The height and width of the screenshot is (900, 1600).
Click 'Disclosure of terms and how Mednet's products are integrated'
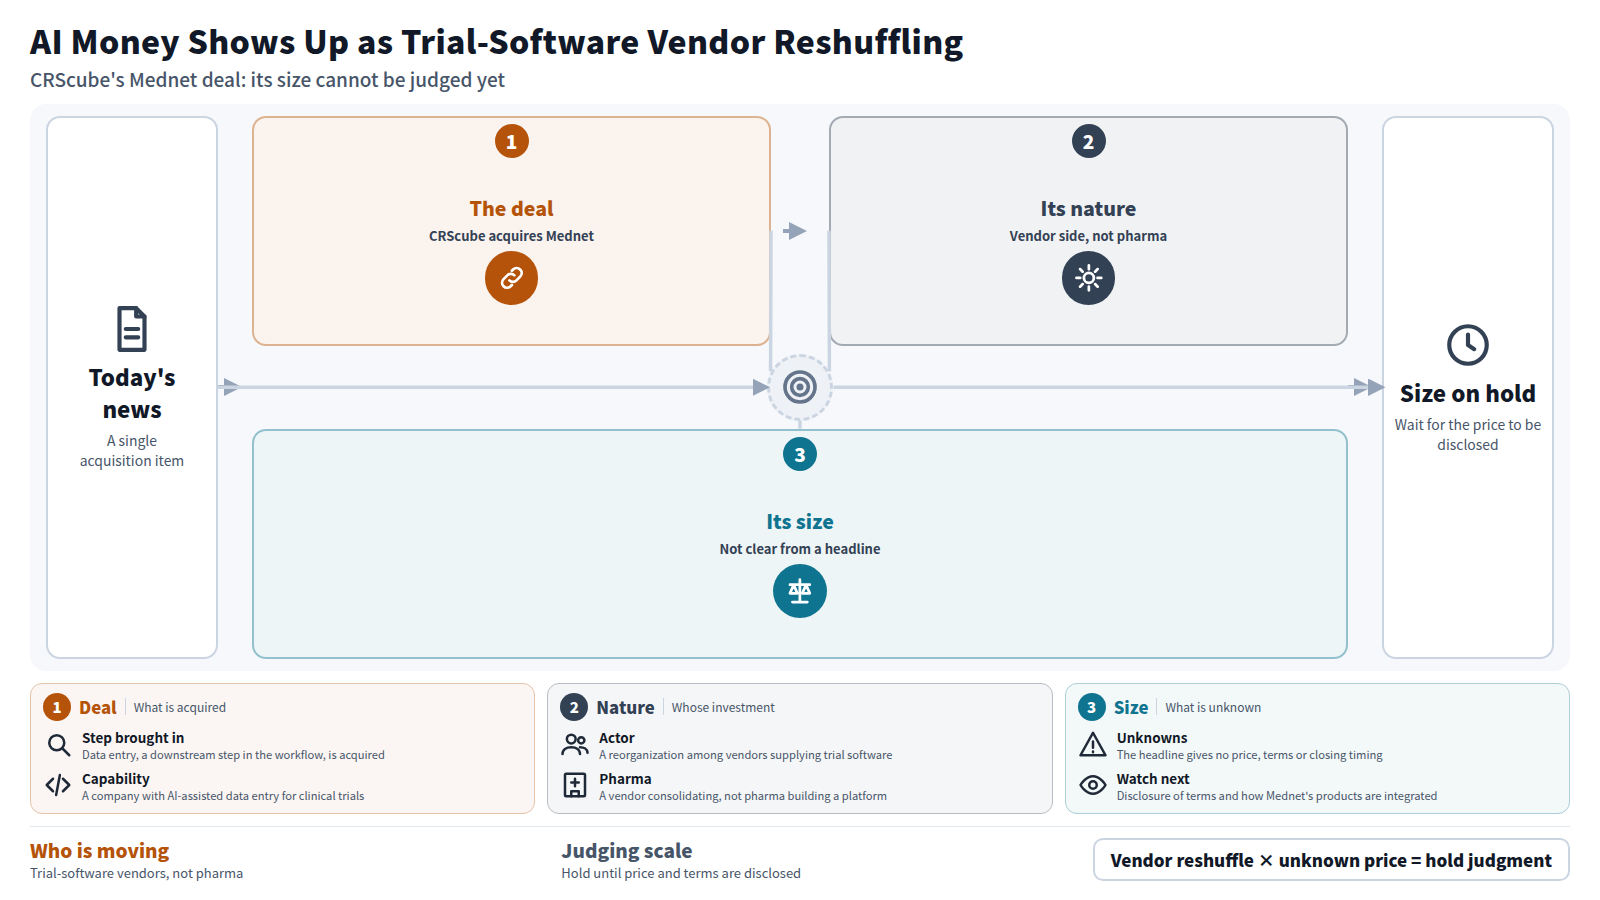pos(1277,797)
